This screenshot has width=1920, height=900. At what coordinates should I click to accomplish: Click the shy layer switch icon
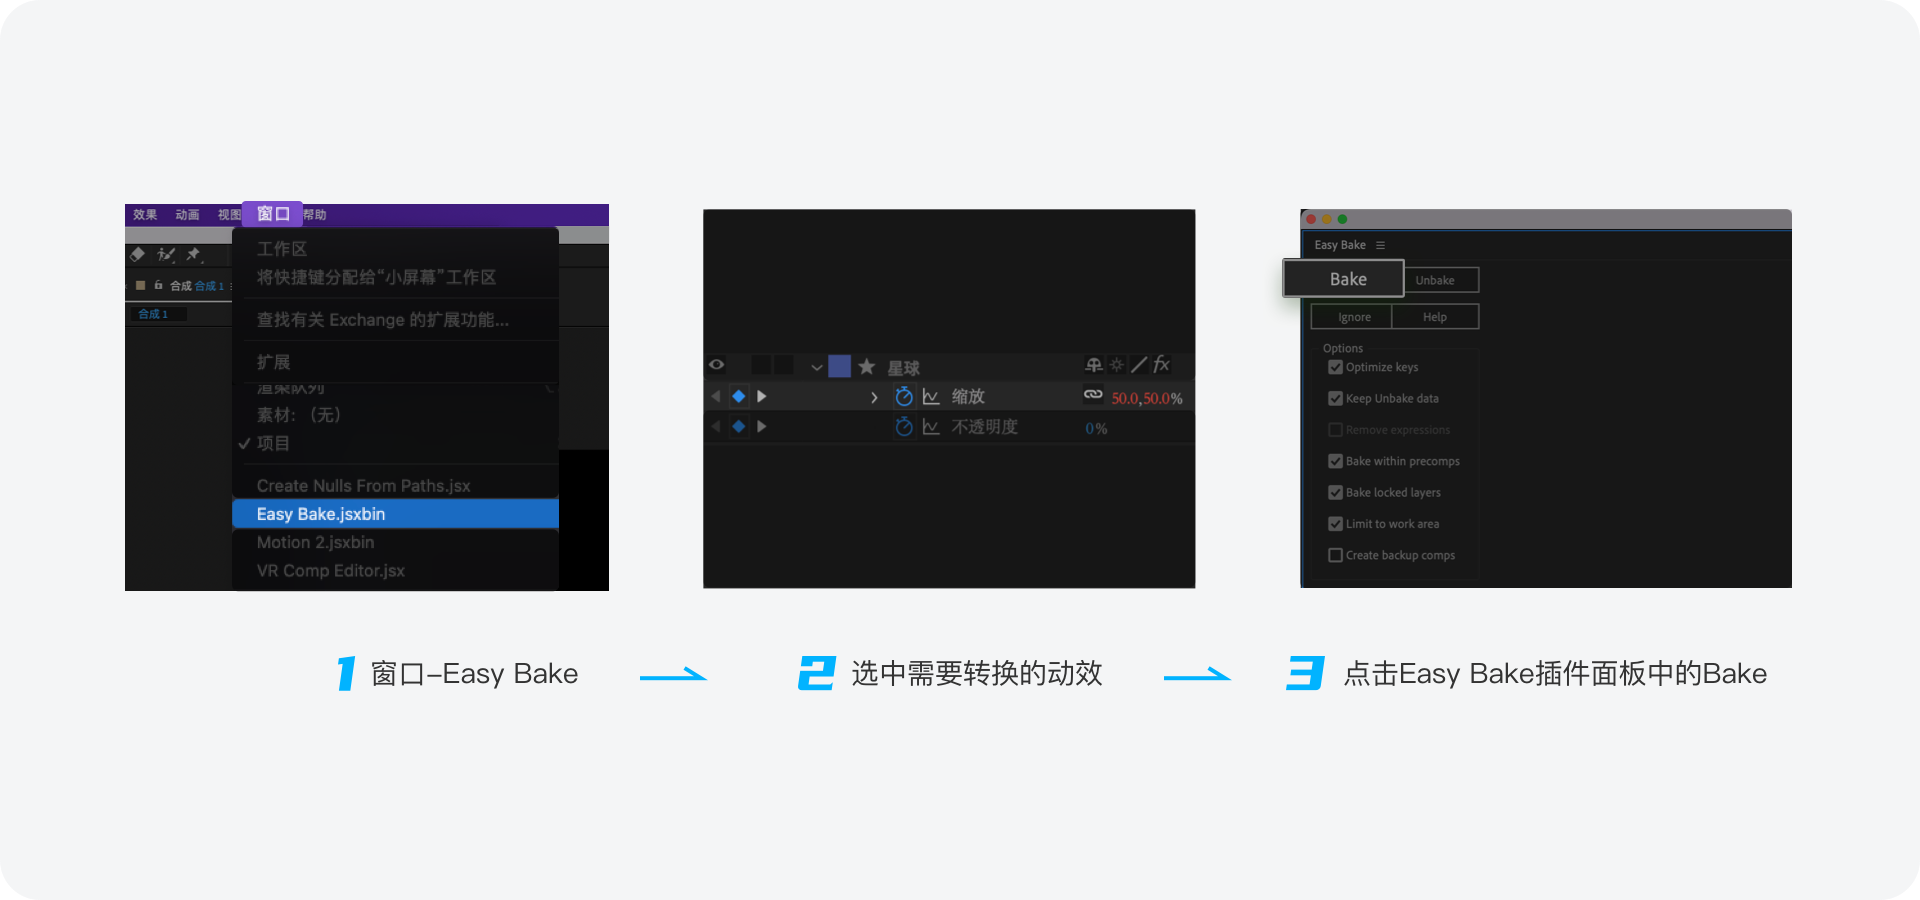(1094, 365)
